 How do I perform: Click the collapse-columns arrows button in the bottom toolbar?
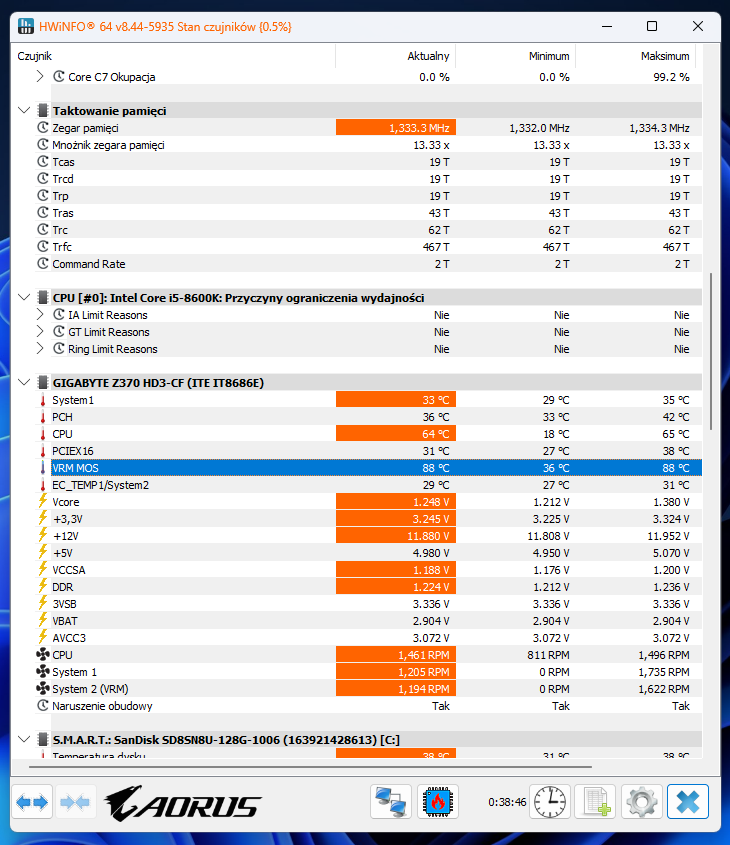(x=75, y=802)
